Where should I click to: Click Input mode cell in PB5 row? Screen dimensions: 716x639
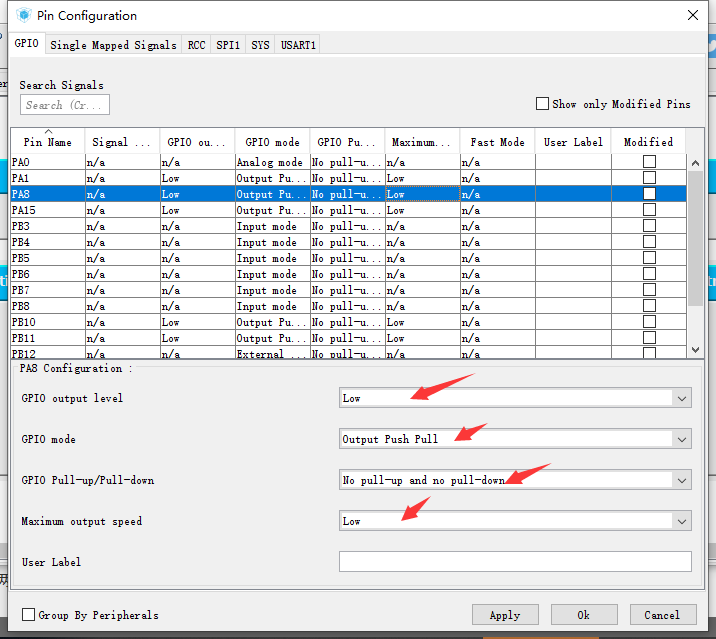pos(272,258)
